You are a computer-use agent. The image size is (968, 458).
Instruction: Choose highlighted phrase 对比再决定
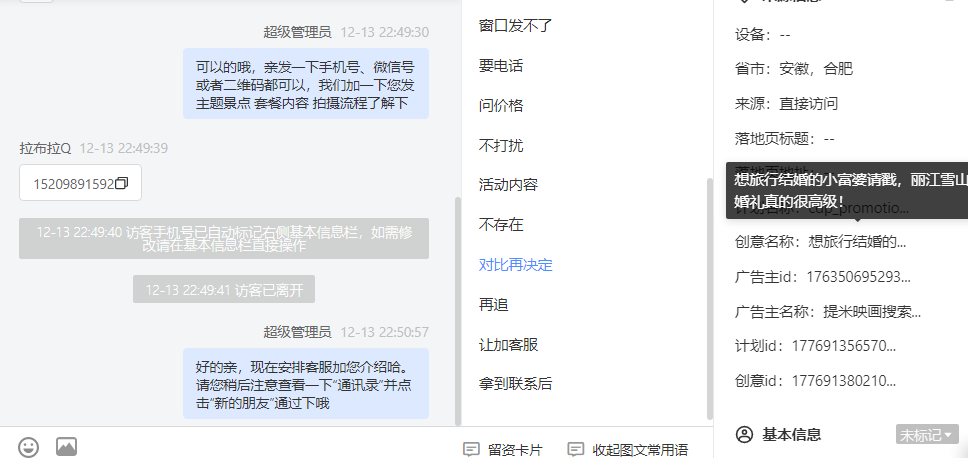515,265
